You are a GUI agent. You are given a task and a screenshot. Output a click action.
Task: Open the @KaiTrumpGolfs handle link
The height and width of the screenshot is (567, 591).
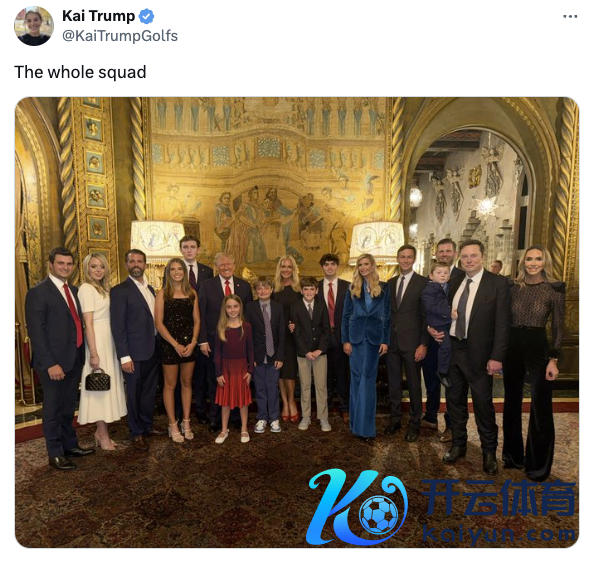[x=120, y=36]
